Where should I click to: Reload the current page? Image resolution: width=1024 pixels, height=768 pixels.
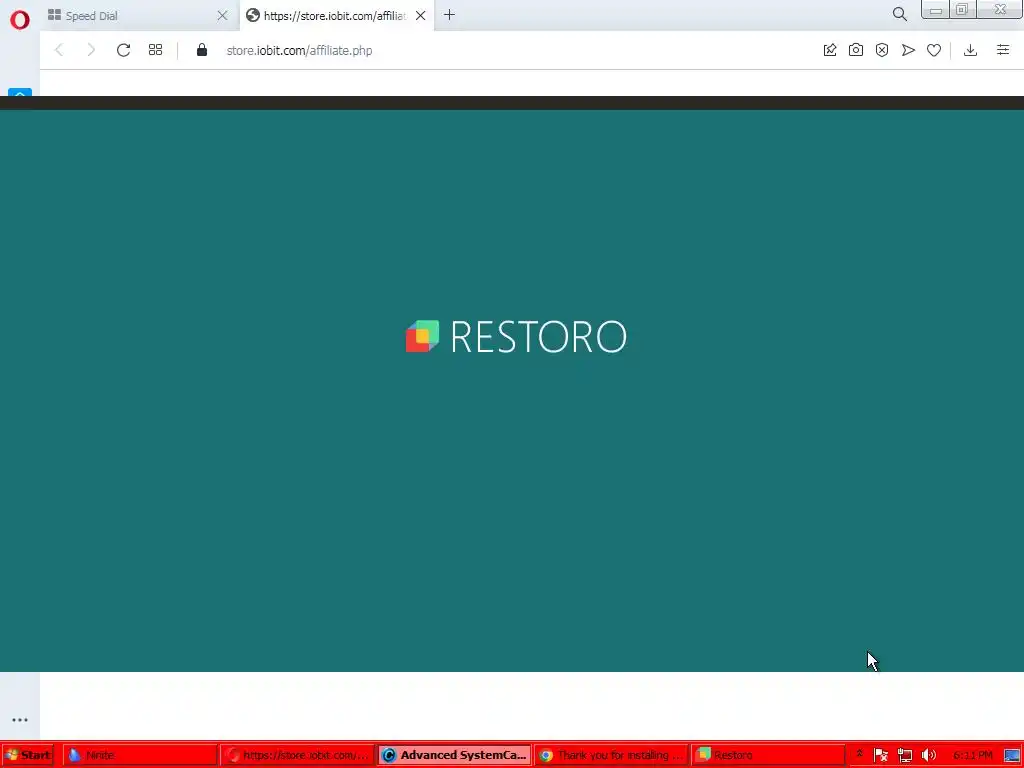tap(123, 50)
